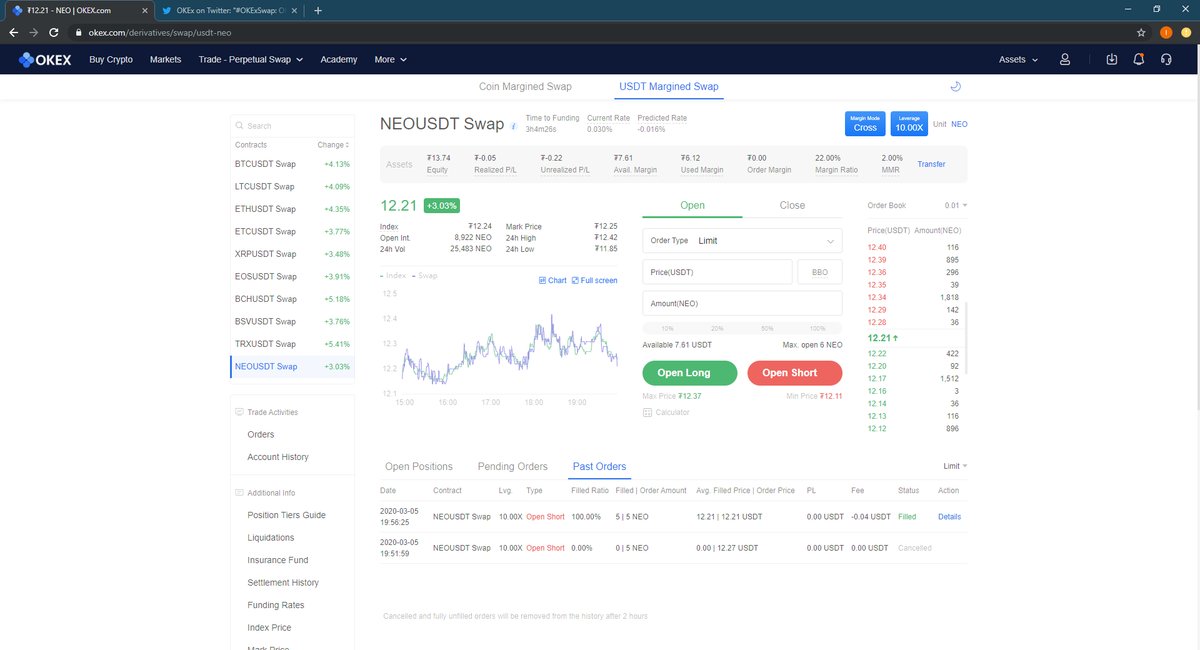Open Trade - Perpetual Swap menu
1200x650 pixels.
click(250, 59)
